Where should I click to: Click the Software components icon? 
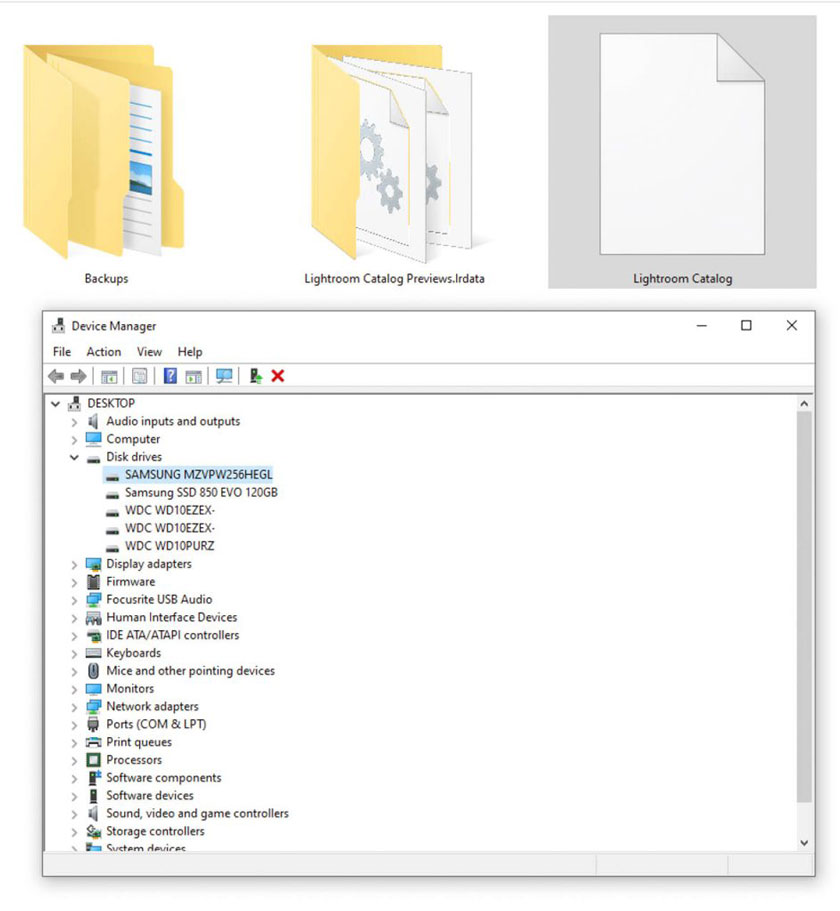coord(93,778)
